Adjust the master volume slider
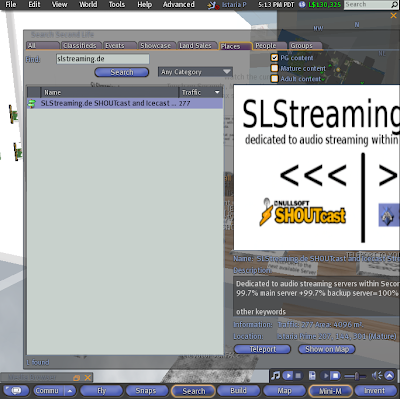The image size is (400, 399). [355, 376]
